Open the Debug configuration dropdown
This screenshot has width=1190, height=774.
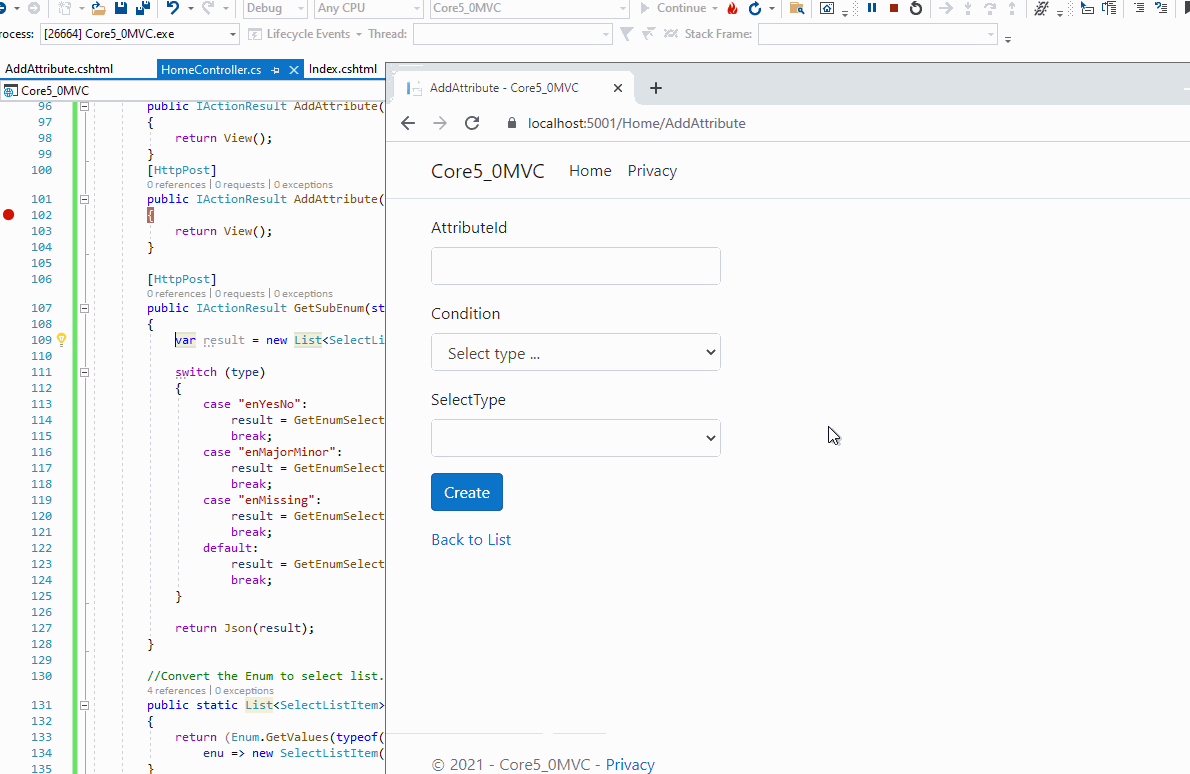click(x=275, y=8)
